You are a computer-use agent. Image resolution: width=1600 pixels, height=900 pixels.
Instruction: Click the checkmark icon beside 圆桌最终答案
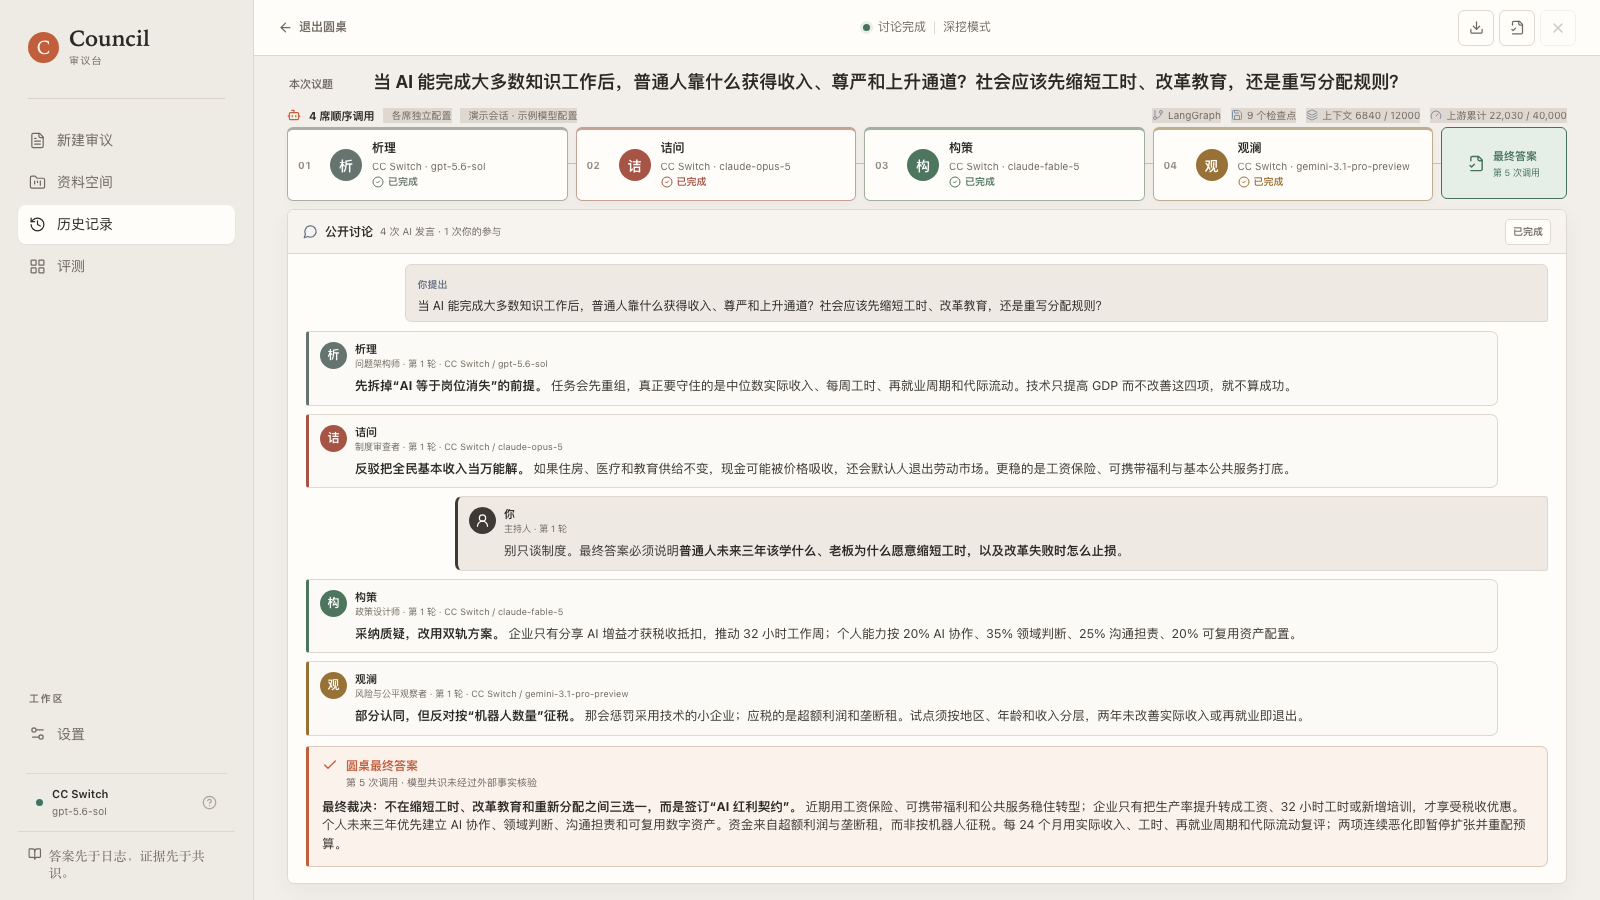click(x=329, y=765)
